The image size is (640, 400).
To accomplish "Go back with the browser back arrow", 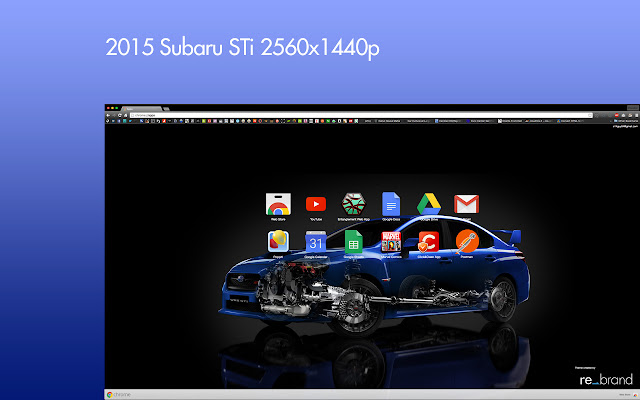I will pos(108,116).
